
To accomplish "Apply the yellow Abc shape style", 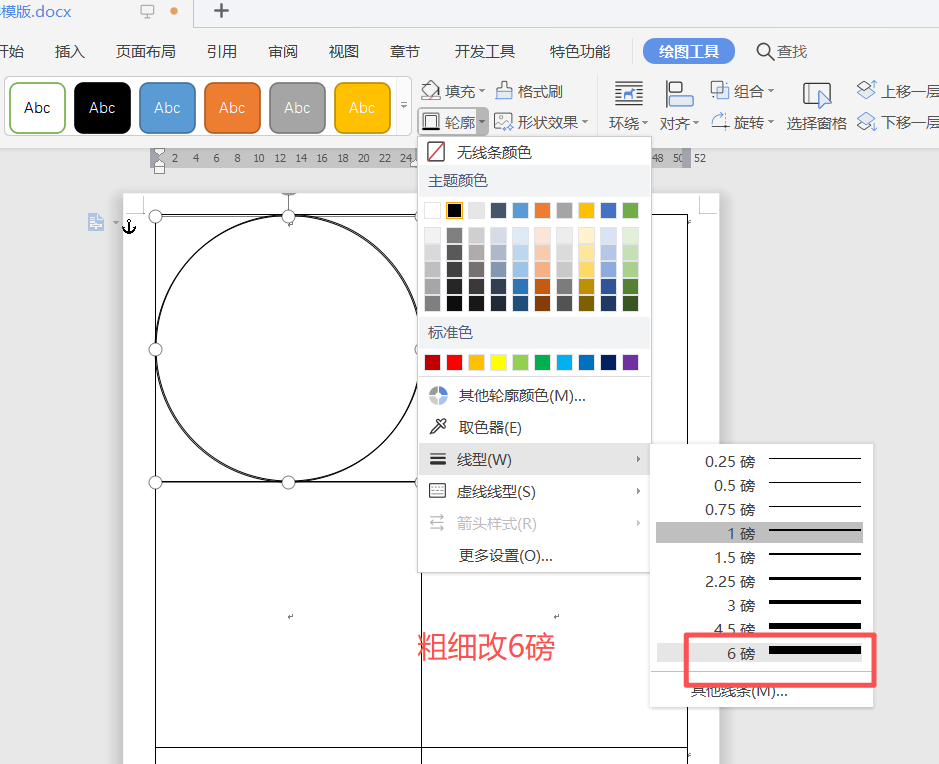I will tap(362, 108).
